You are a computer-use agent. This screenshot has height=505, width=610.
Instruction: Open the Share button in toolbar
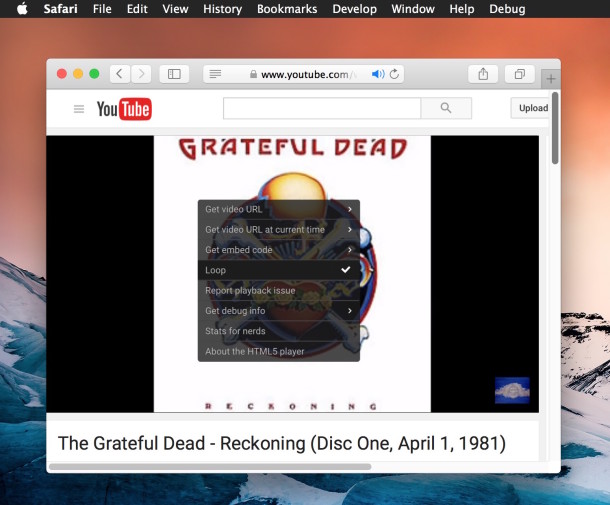[483, 74]
